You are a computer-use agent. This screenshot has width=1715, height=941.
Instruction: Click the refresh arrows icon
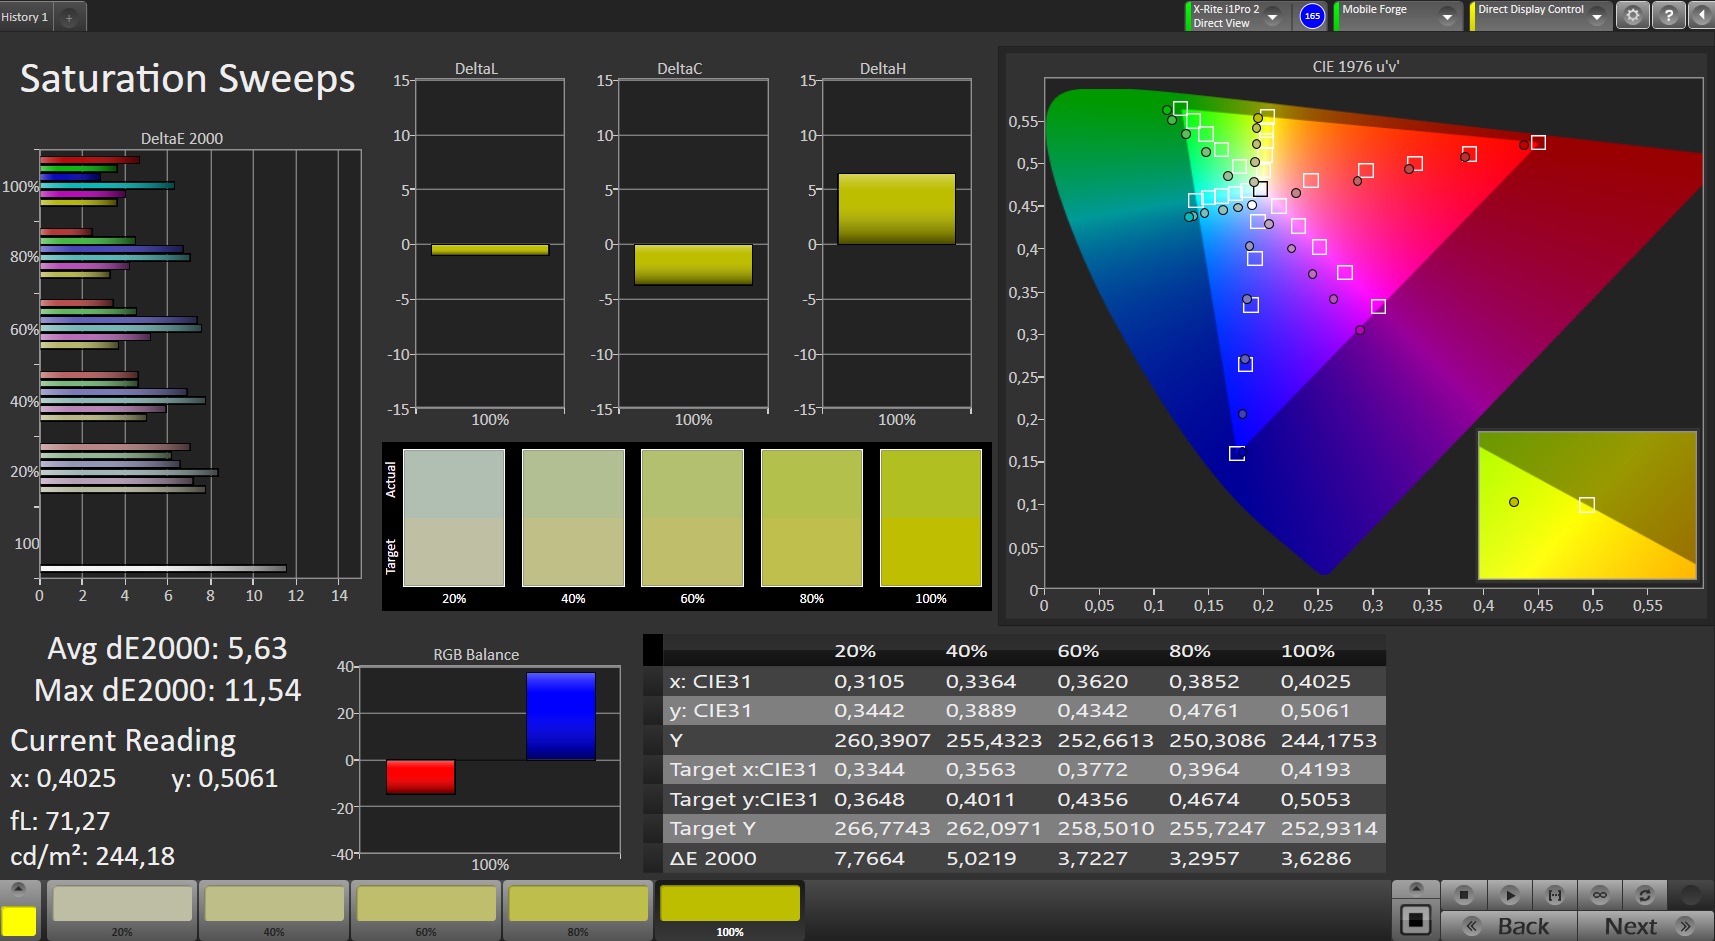pyautogui.click(x=1644, y=895)
